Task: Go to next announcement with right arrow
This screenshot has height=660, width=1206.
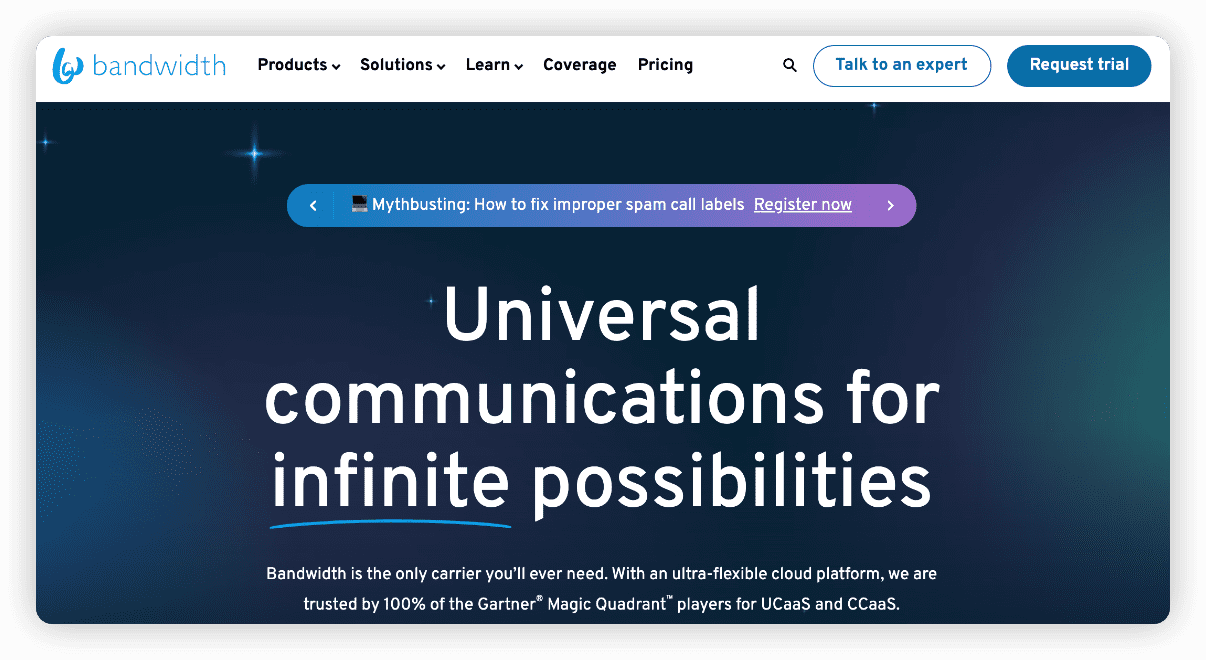Action: [890, 205]
